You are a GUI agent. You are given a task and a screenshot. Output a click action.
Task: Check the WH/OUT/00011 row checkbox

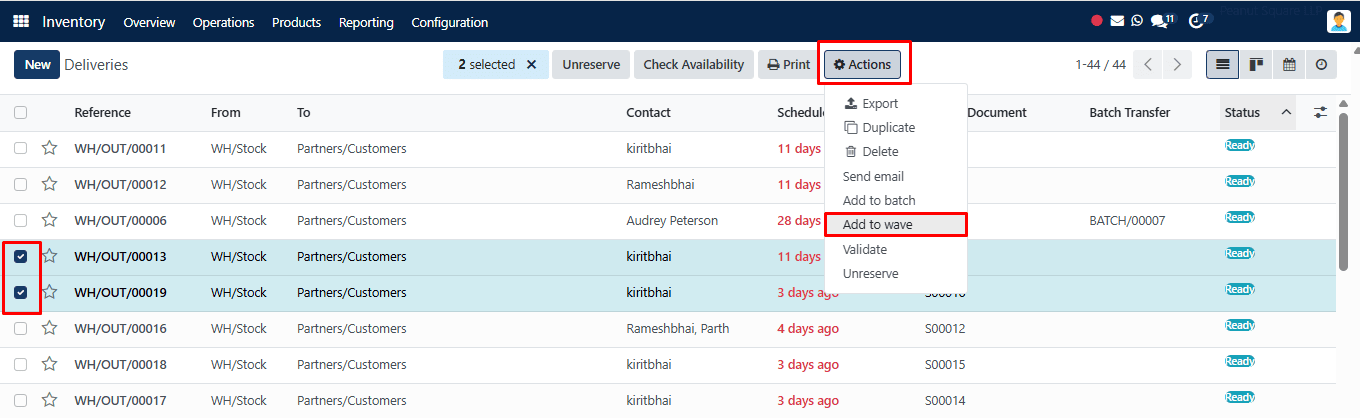20,149
